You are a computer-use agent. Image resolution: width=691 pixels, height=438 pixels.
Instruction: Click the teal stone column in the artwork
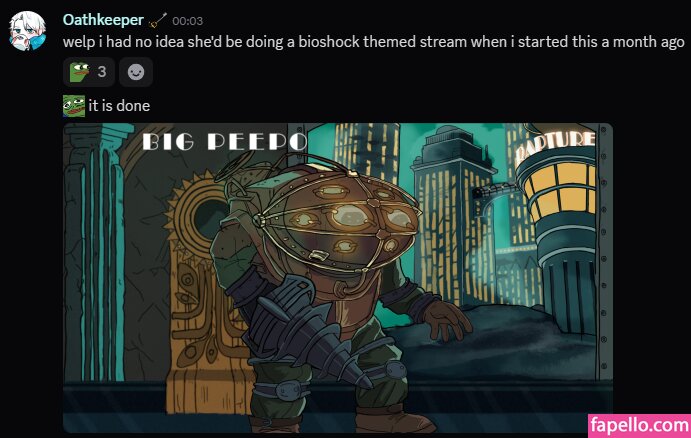pos(95,251)
